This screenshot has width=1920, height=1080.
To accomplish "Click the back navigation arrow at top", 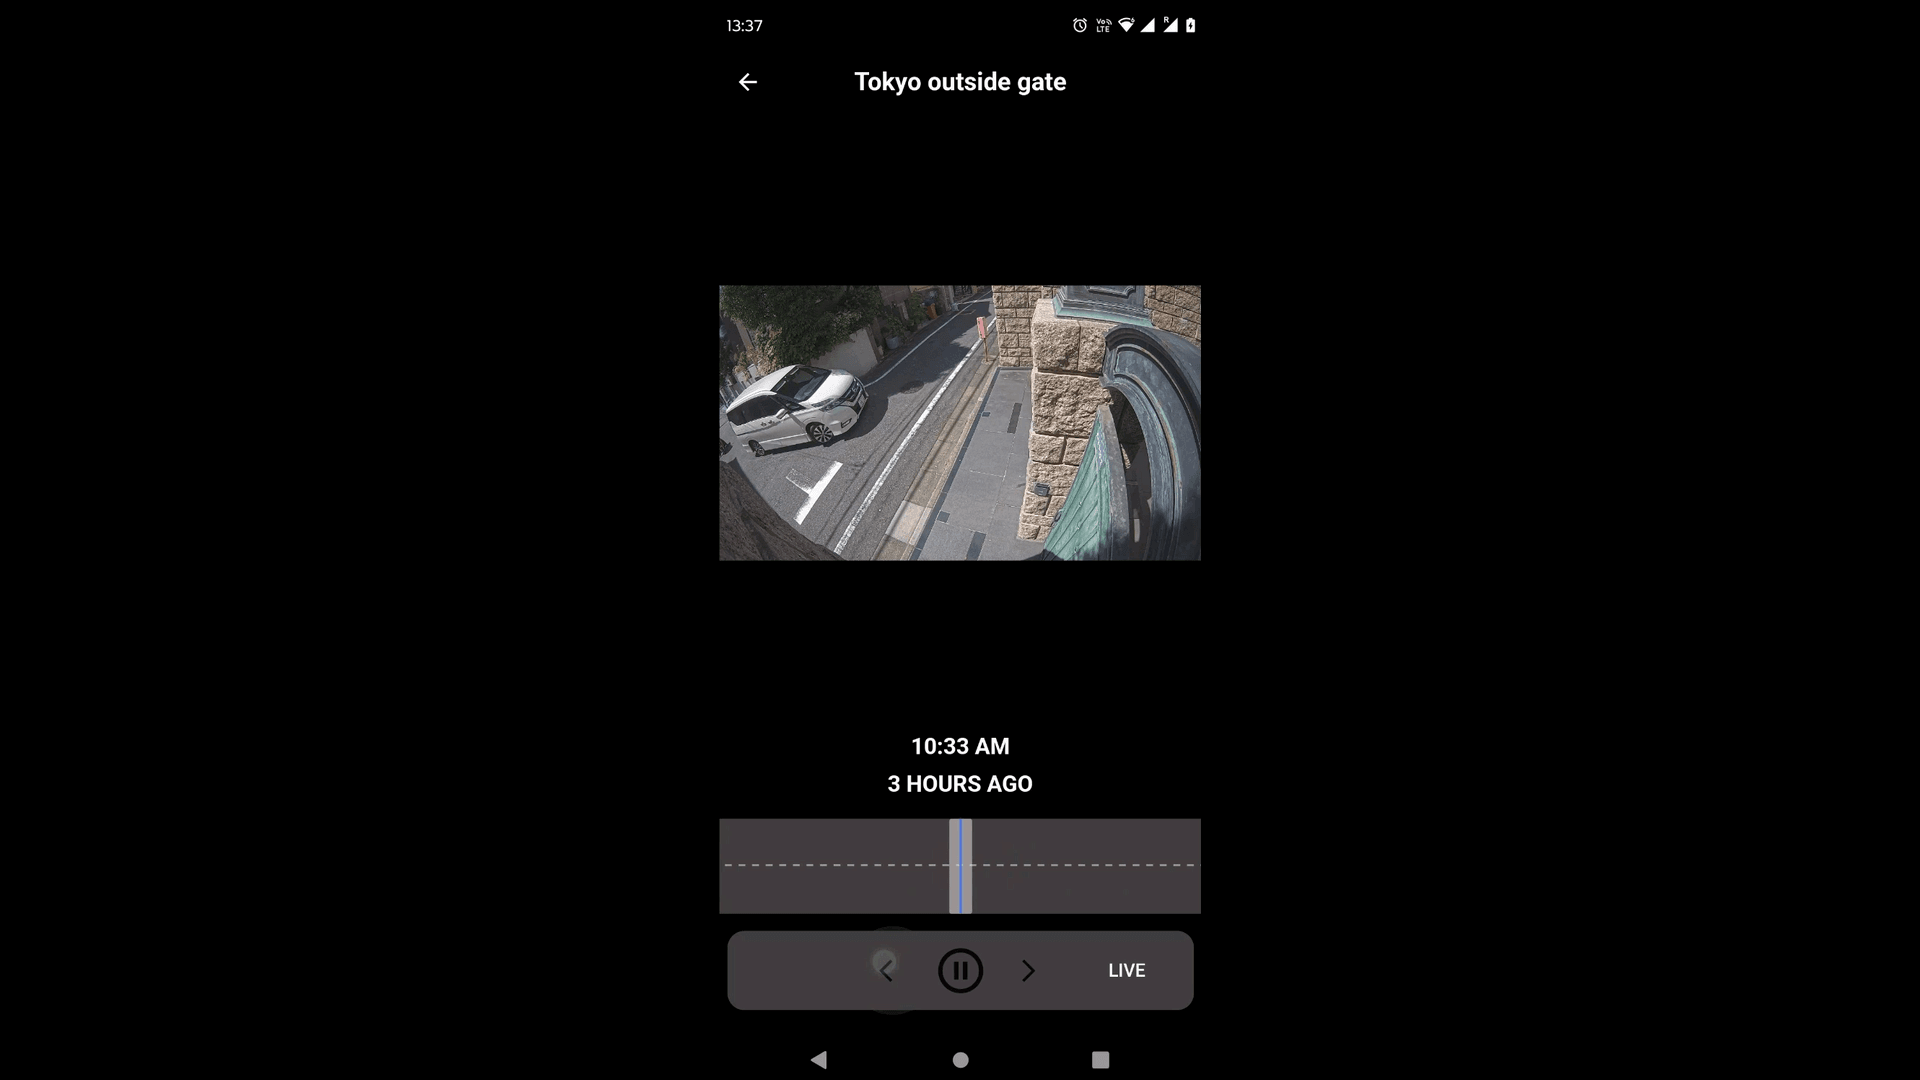I will 748,82.
